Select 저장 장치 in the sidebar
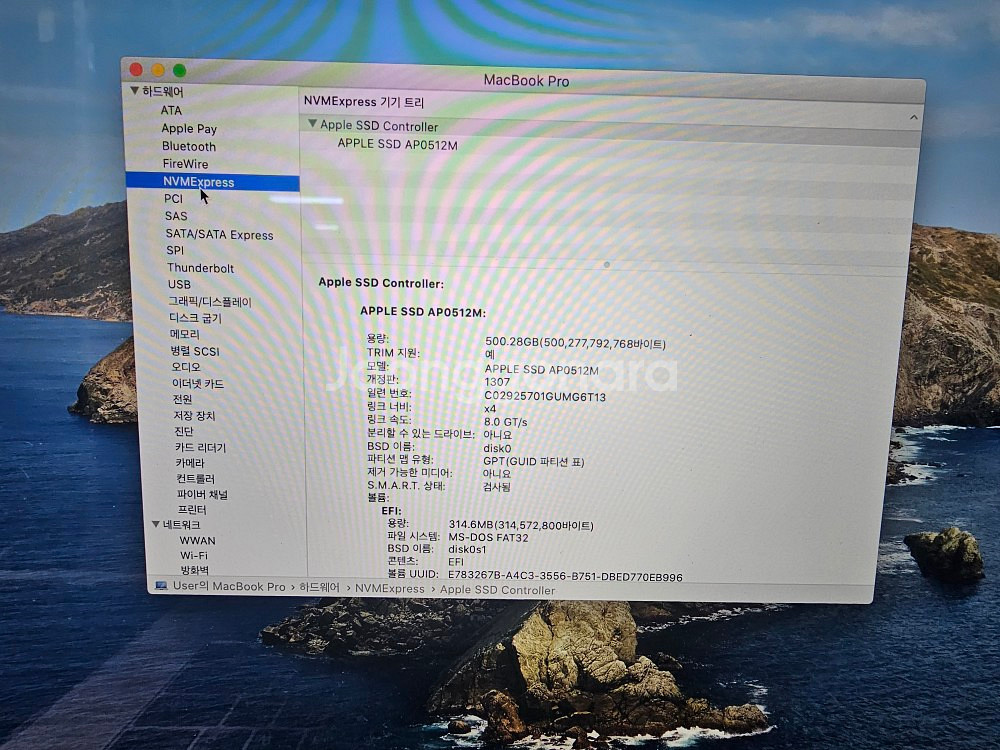The image size is (1000, 750). [x=195, y=415]
